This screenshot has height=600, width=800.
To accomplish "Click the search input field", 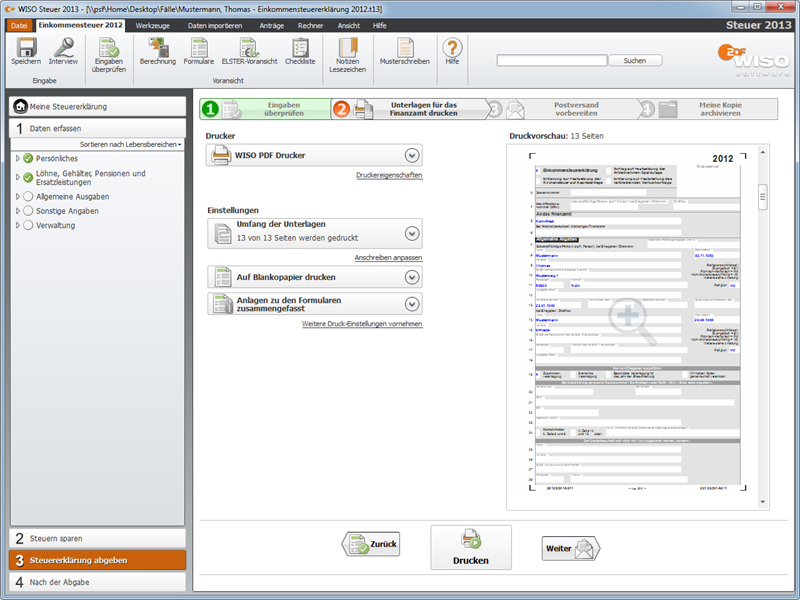I will (552, 61).
